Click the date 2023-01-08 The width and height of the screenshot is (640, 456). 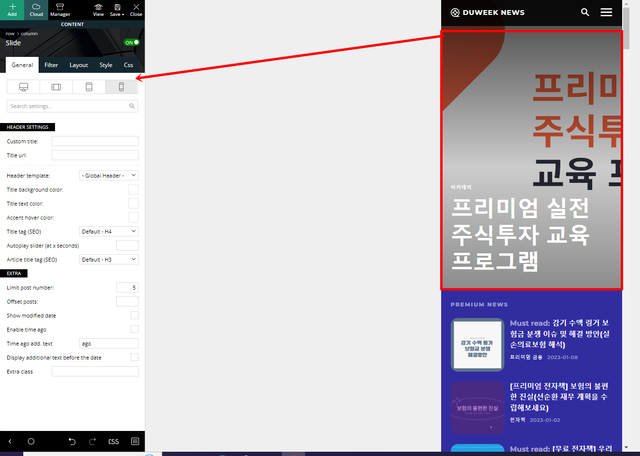pyautogui.click(x=562, y=357)
